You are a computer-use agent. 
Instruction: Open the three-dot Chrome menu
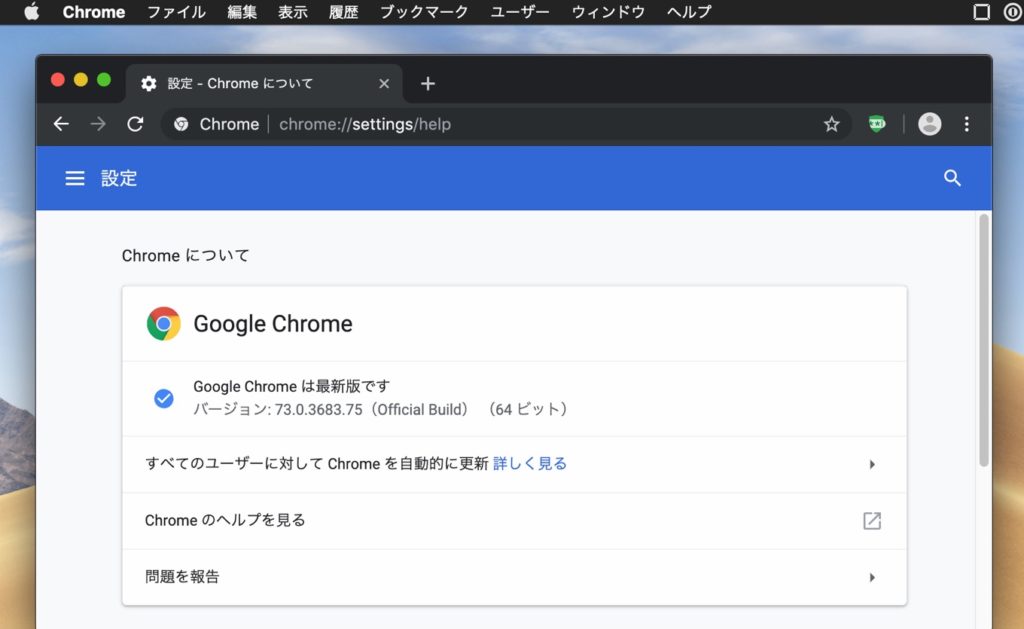[966, 124]
